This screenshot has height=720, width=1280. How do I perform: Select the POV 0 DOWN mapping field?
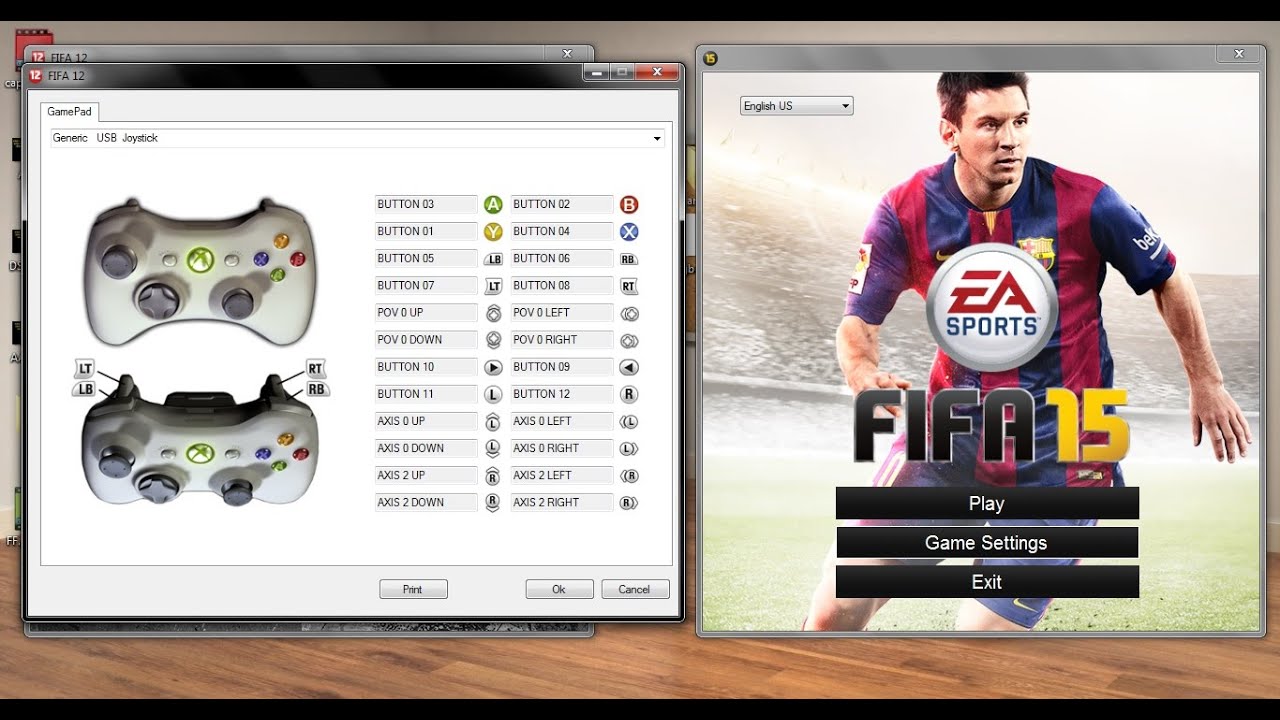coord(426,339)
